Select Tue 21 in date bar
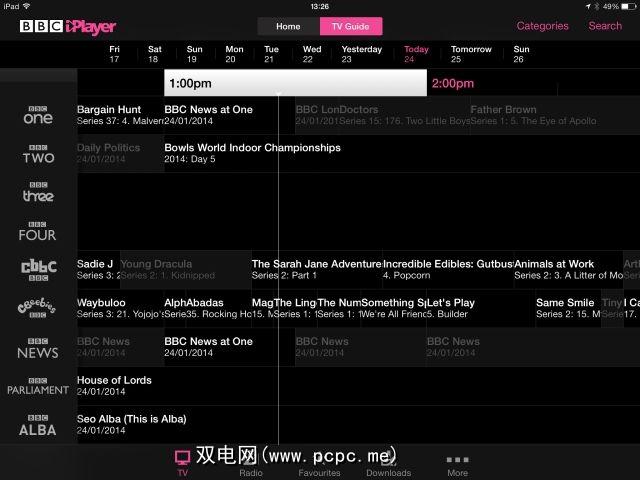 click(271, 54)
